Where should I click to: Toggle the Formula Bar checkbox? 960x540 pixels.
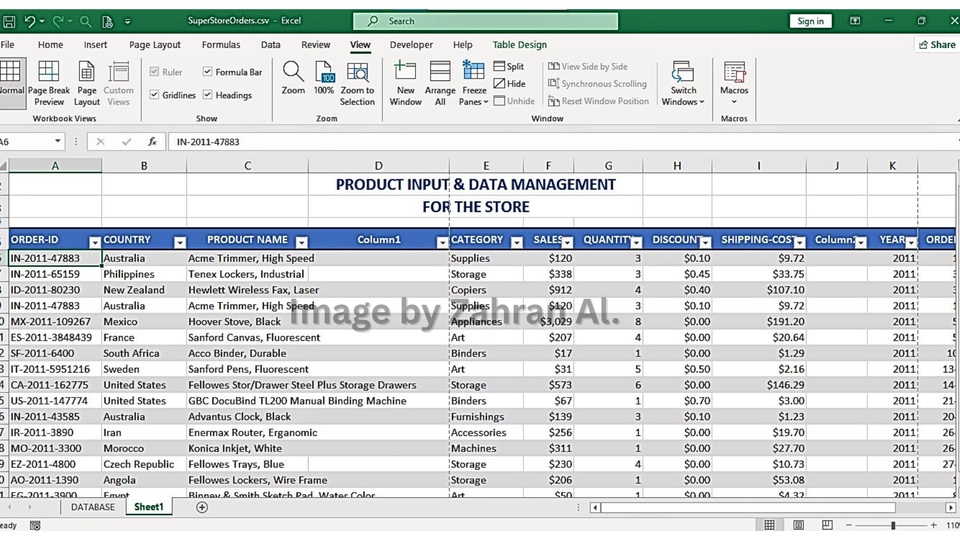(x=208, y=72)
